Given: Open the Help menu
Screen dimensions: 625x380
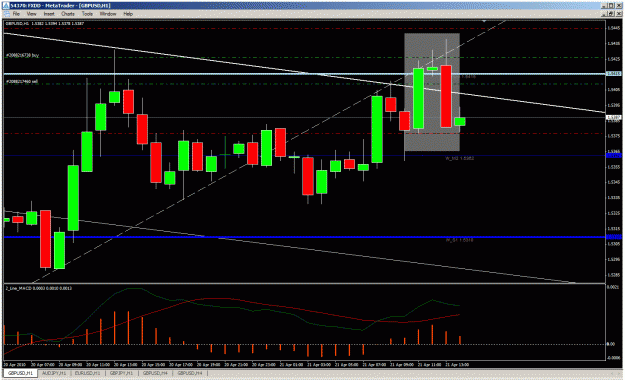Looking at the screenshot, I should [x=128, y=14].
